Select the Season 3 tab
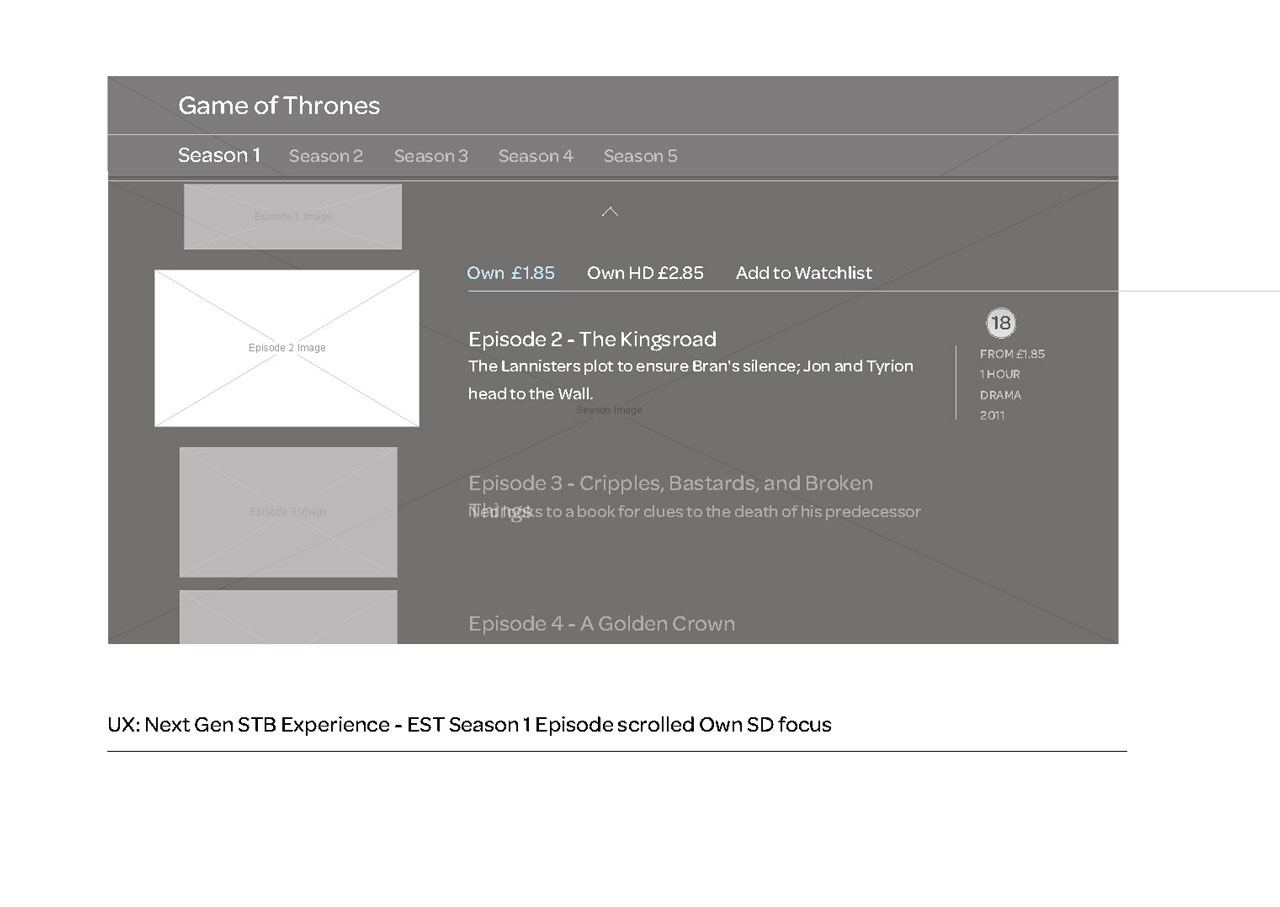Screen dimensions: 1280x907 pyautogui.click(x=431, y=156)
